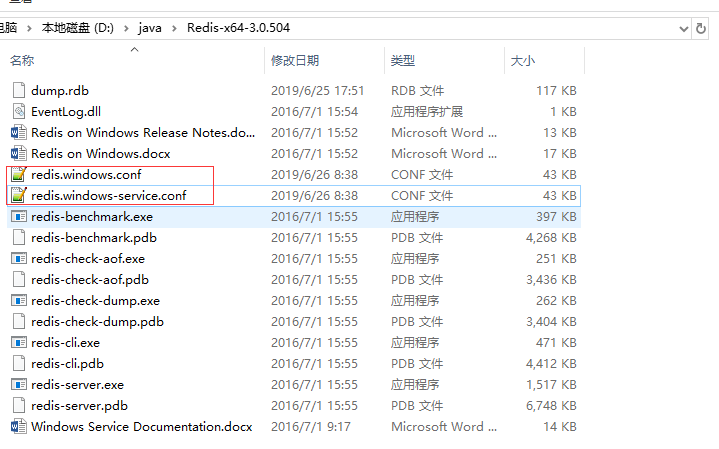
Task: Click the redis-check-aof.pdb file icon
Action: point(19,279)
